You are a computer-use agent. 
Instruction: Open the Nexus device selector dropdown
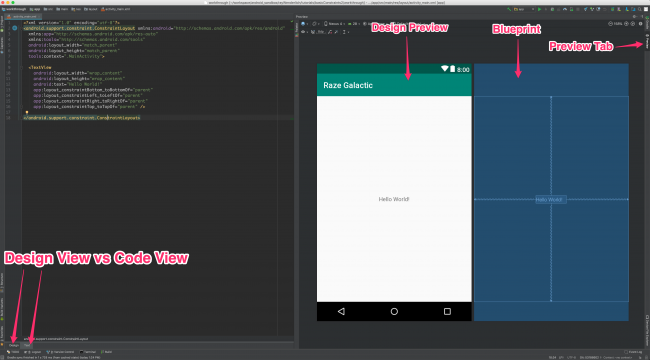click(x=335, y=24)
